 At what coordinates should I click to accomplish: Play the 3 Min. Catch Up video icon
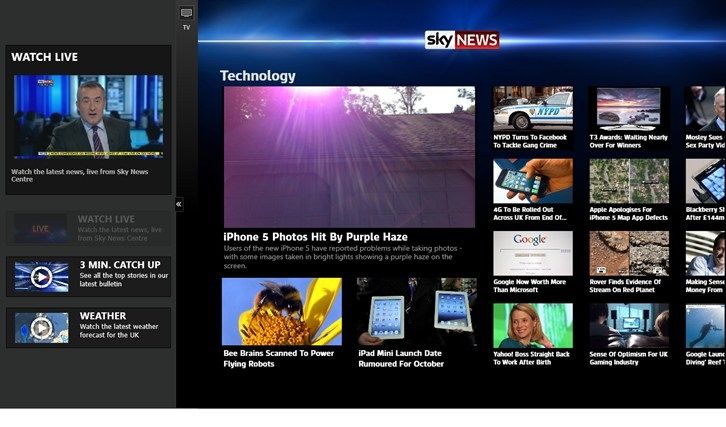[x=41, y=277]
